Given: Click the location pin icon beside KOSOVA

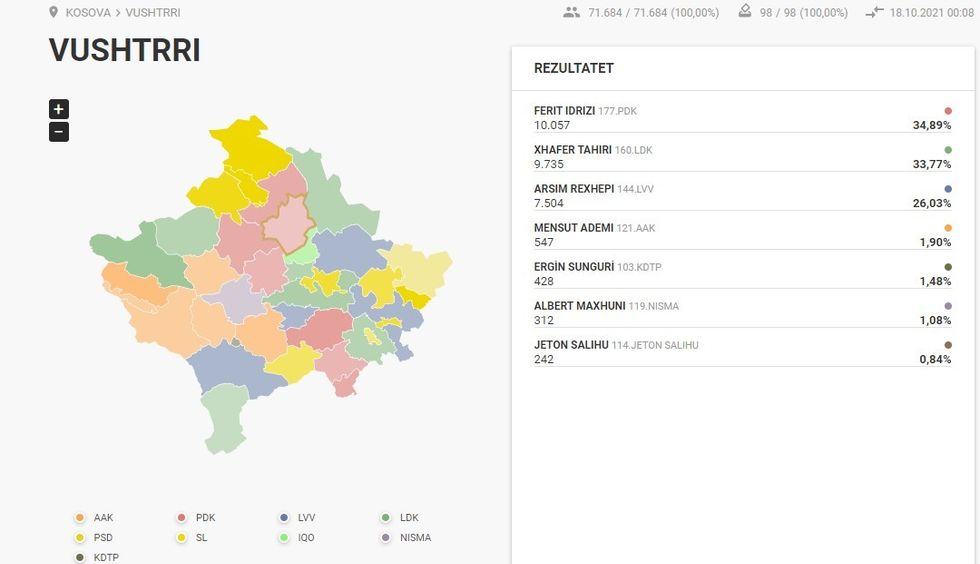Looking at the screenshot, I should pos(54,13).
